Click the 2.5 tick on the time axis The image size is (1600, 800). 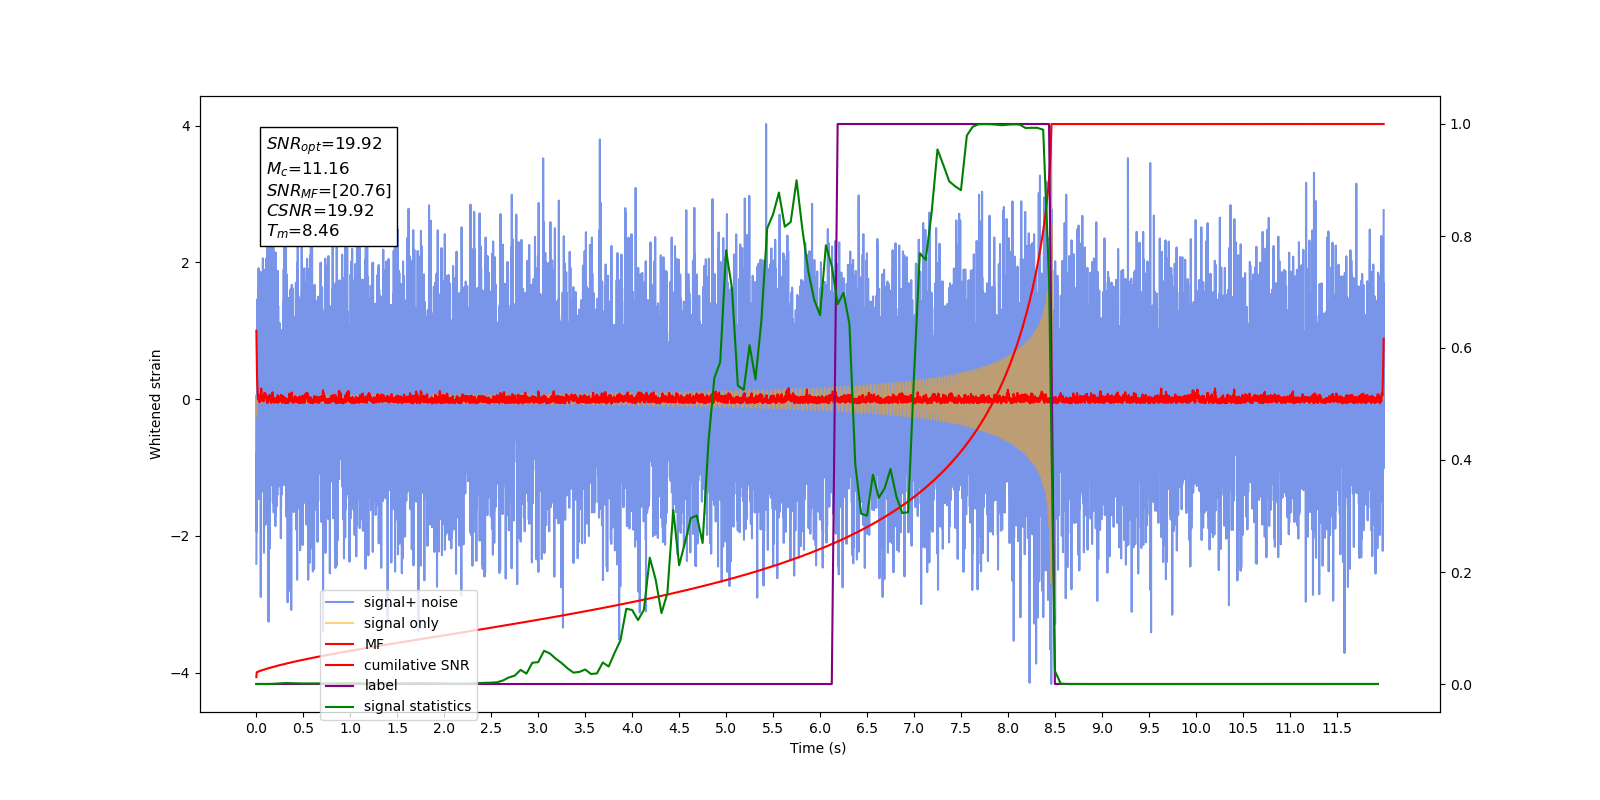(491, 728)
